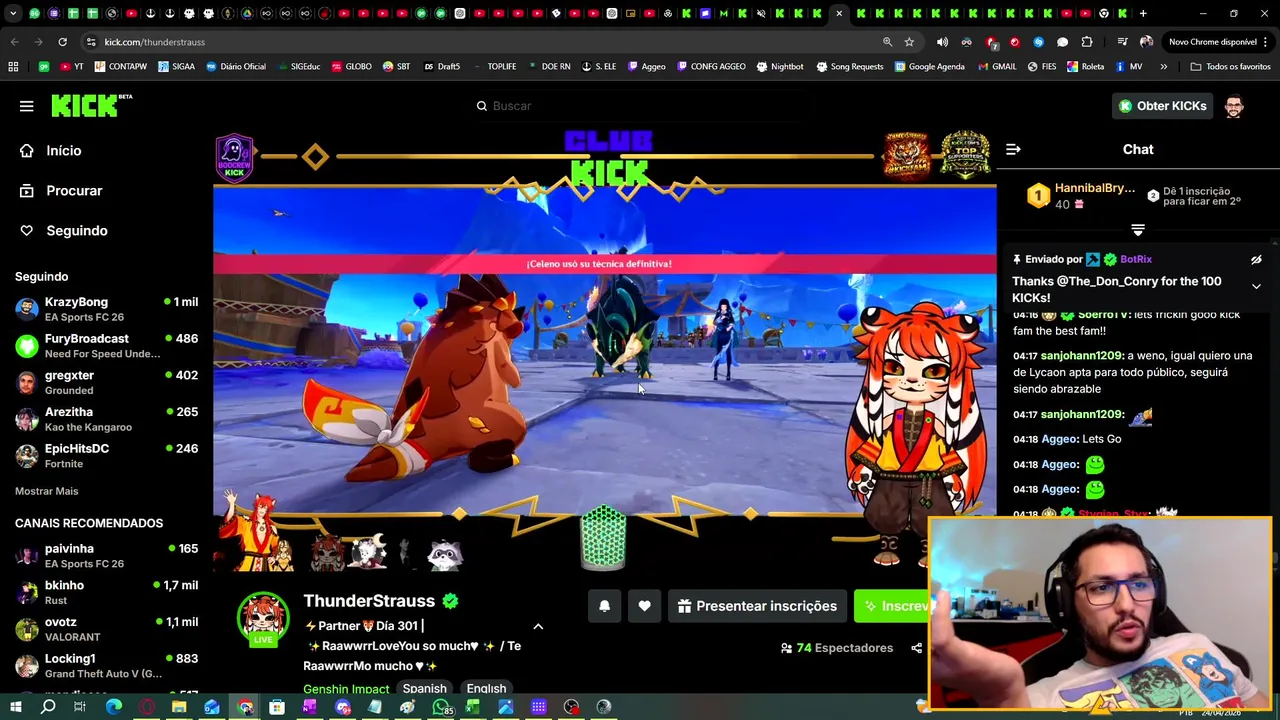The height and width of the screenshot is (720, 1280).
Task: Open the browser zoom magnifier icon
Action: click(887, 42)
